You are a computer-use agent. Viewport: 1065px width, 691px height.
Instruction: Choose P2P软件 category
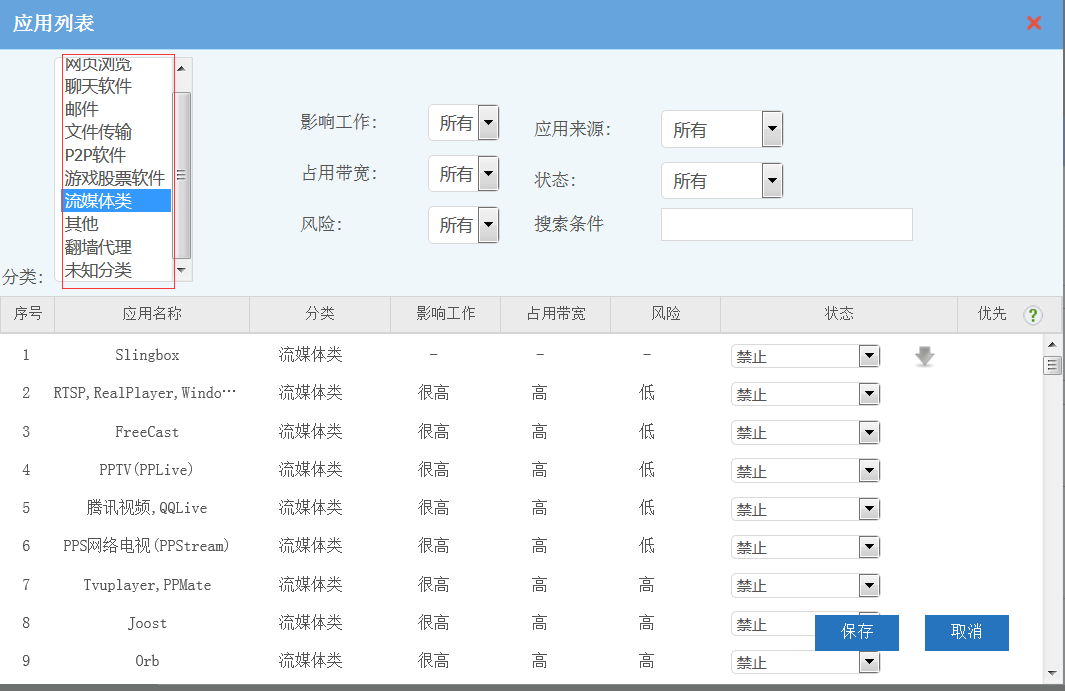pos(95,155)
